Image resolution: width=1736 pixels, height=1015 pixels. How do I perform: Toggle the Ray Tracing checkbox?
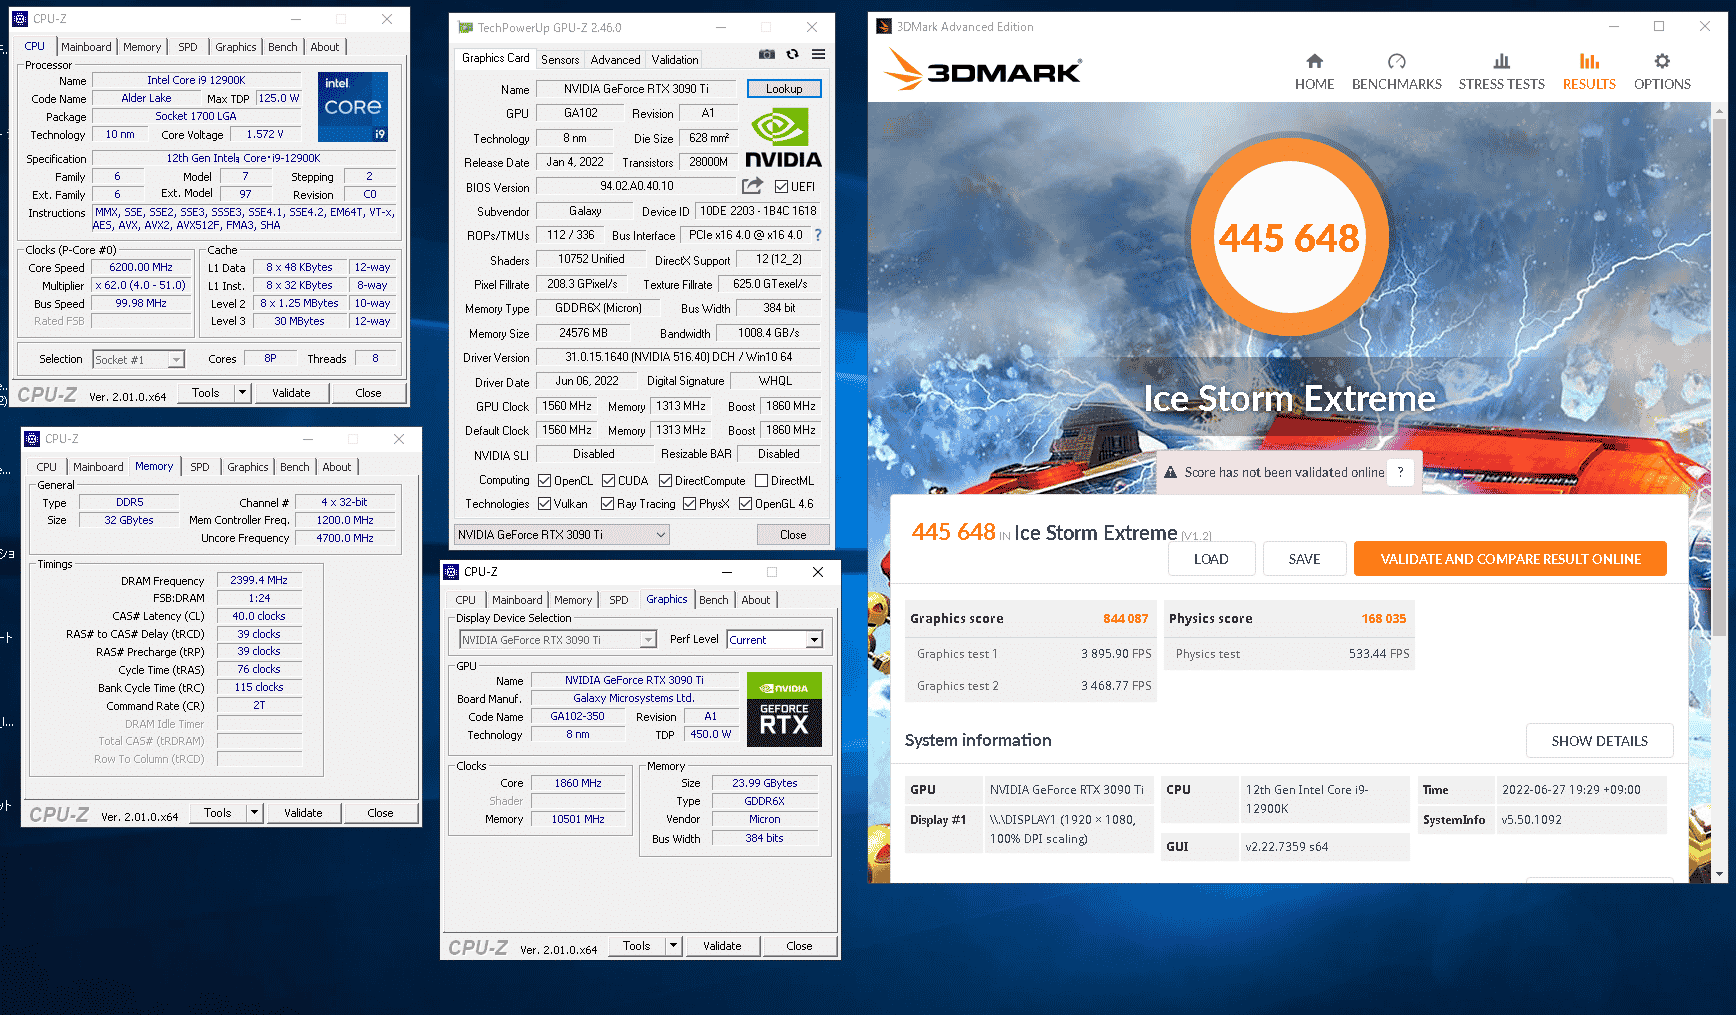(607, 504)
